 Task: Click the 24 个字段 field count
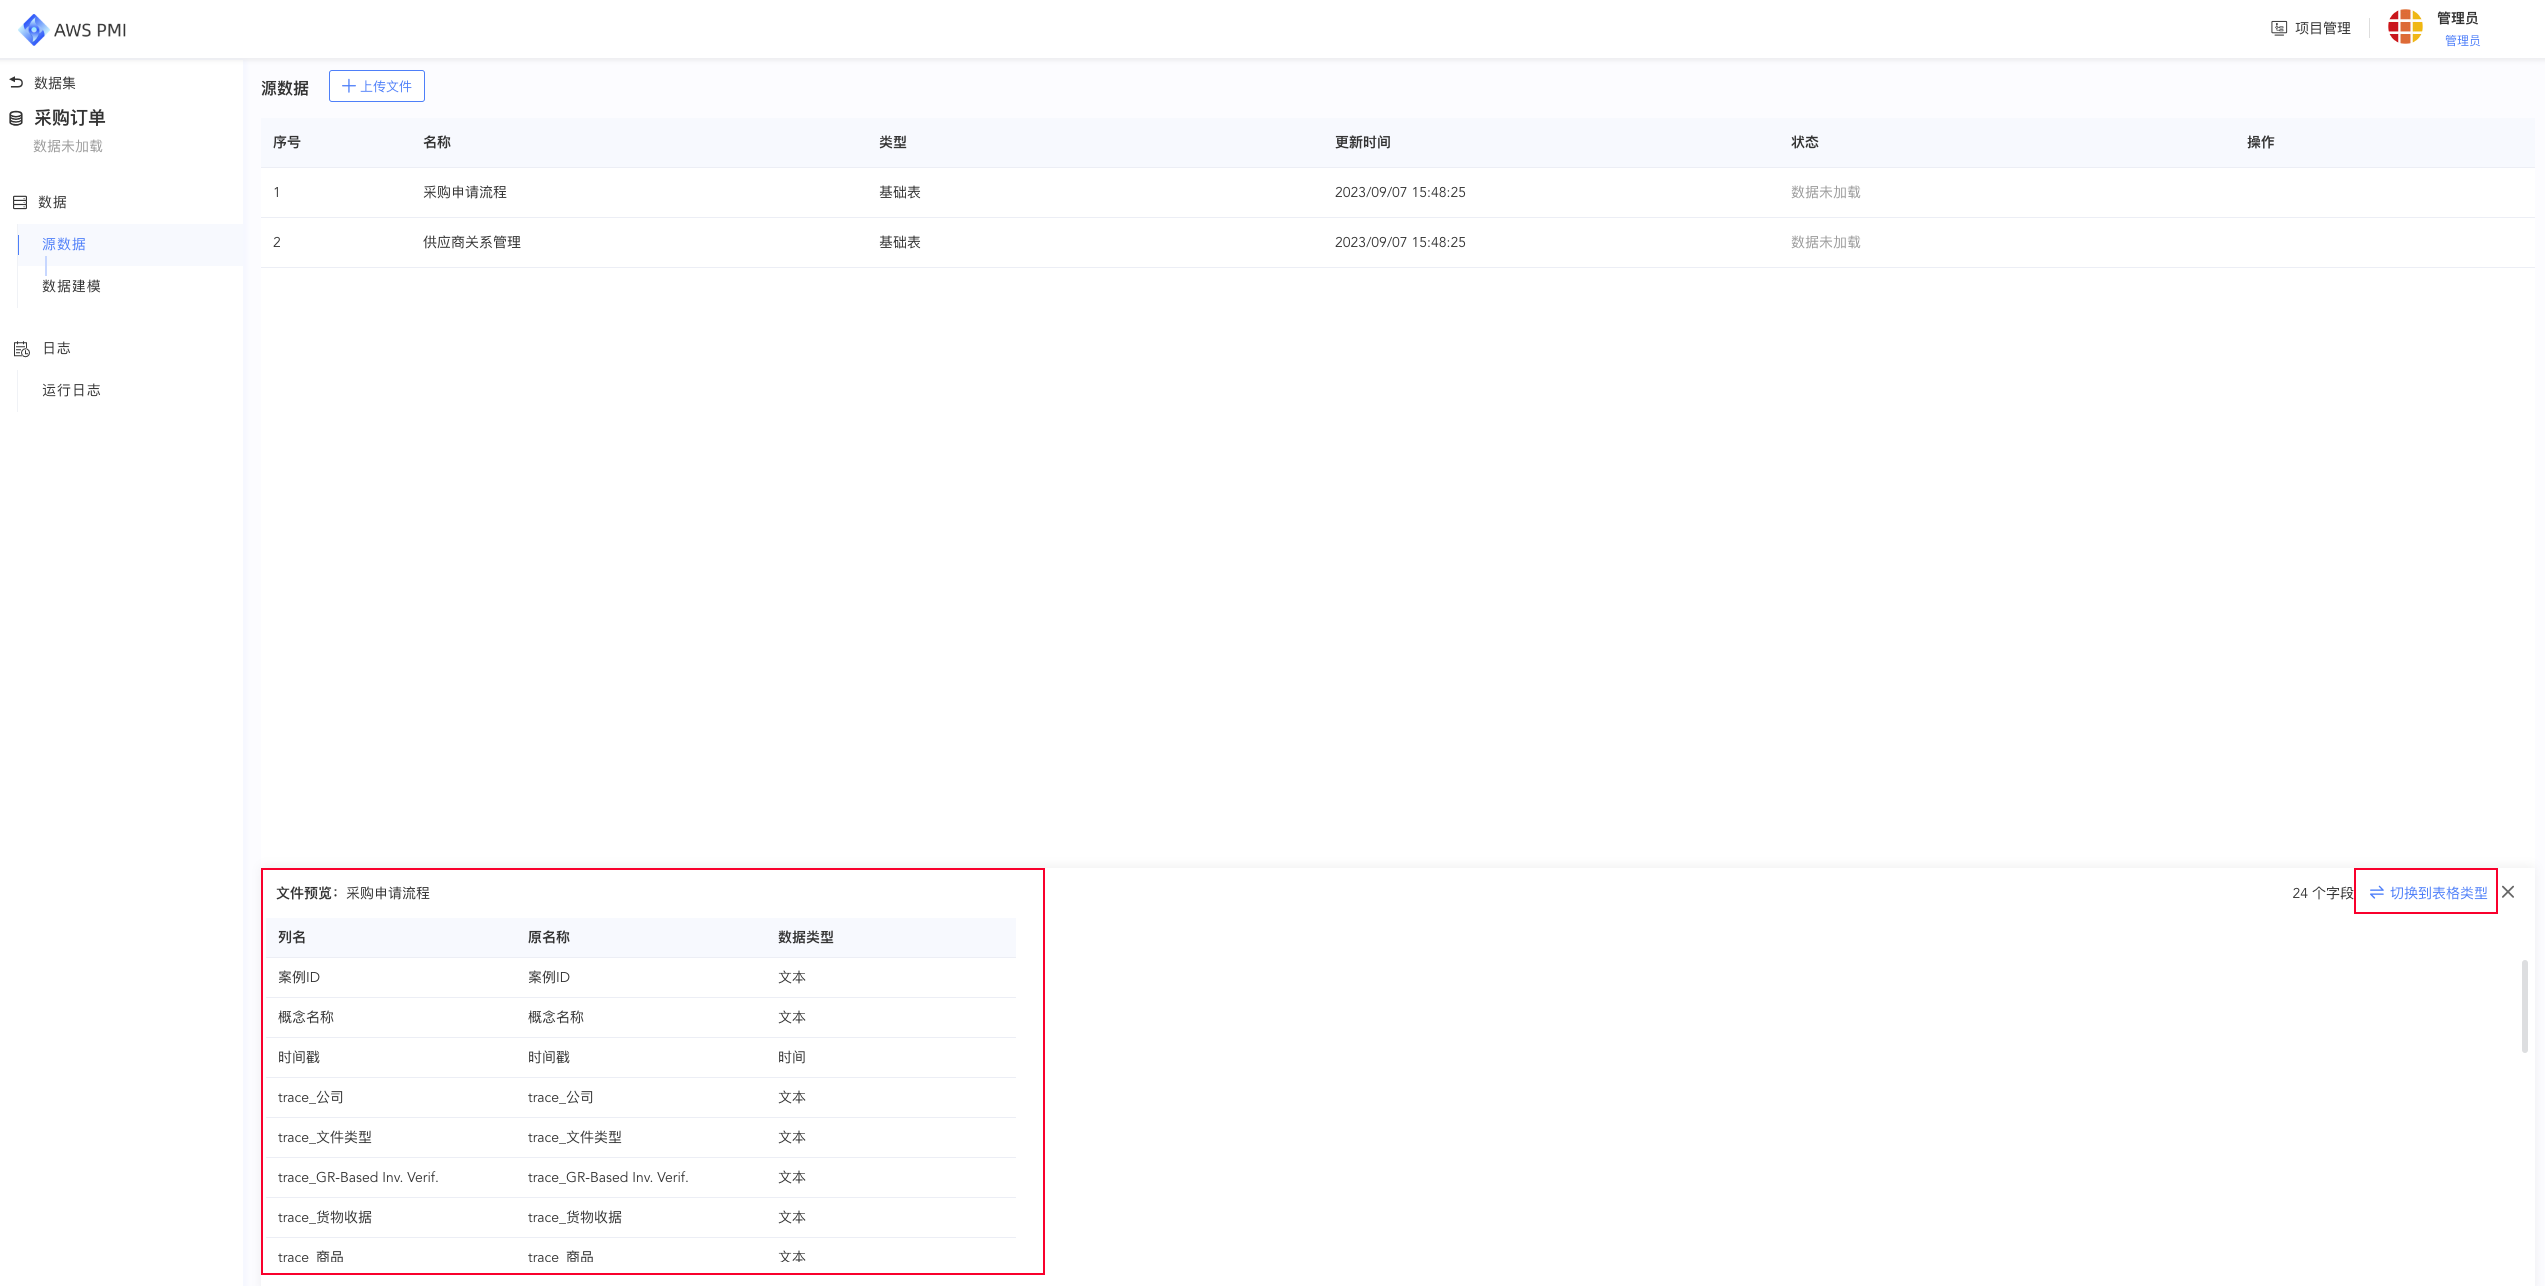tap(2322, 893)
